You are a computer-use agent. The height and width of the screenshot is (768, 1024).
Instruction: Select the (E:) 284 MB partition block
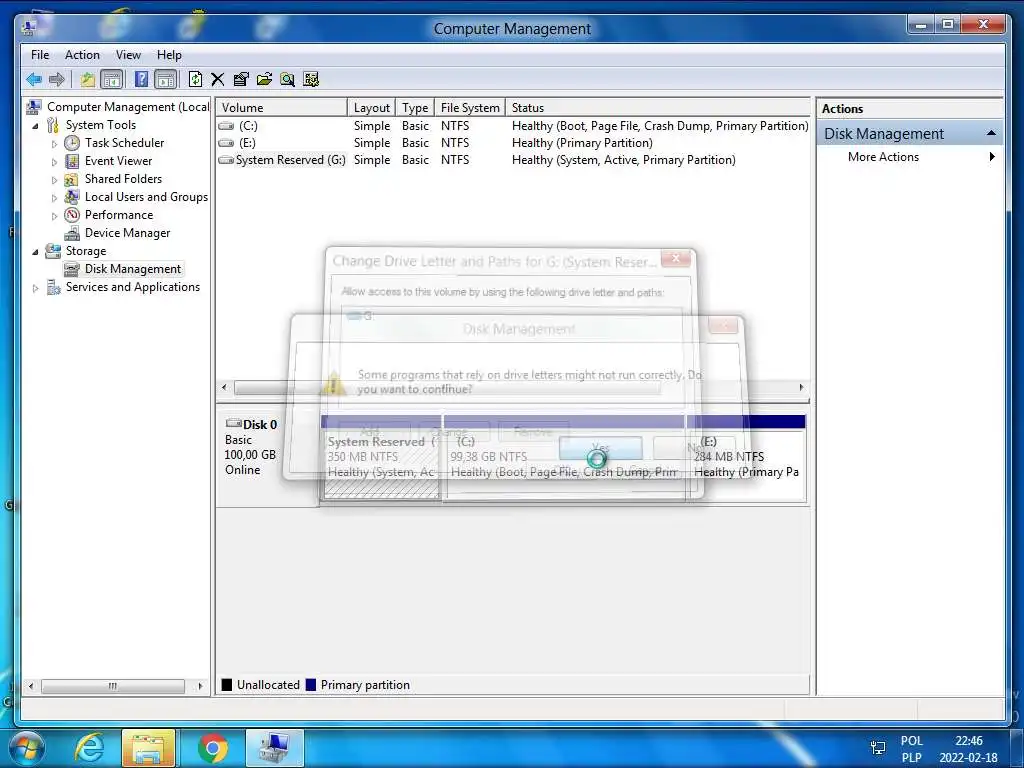coord(746,457)
